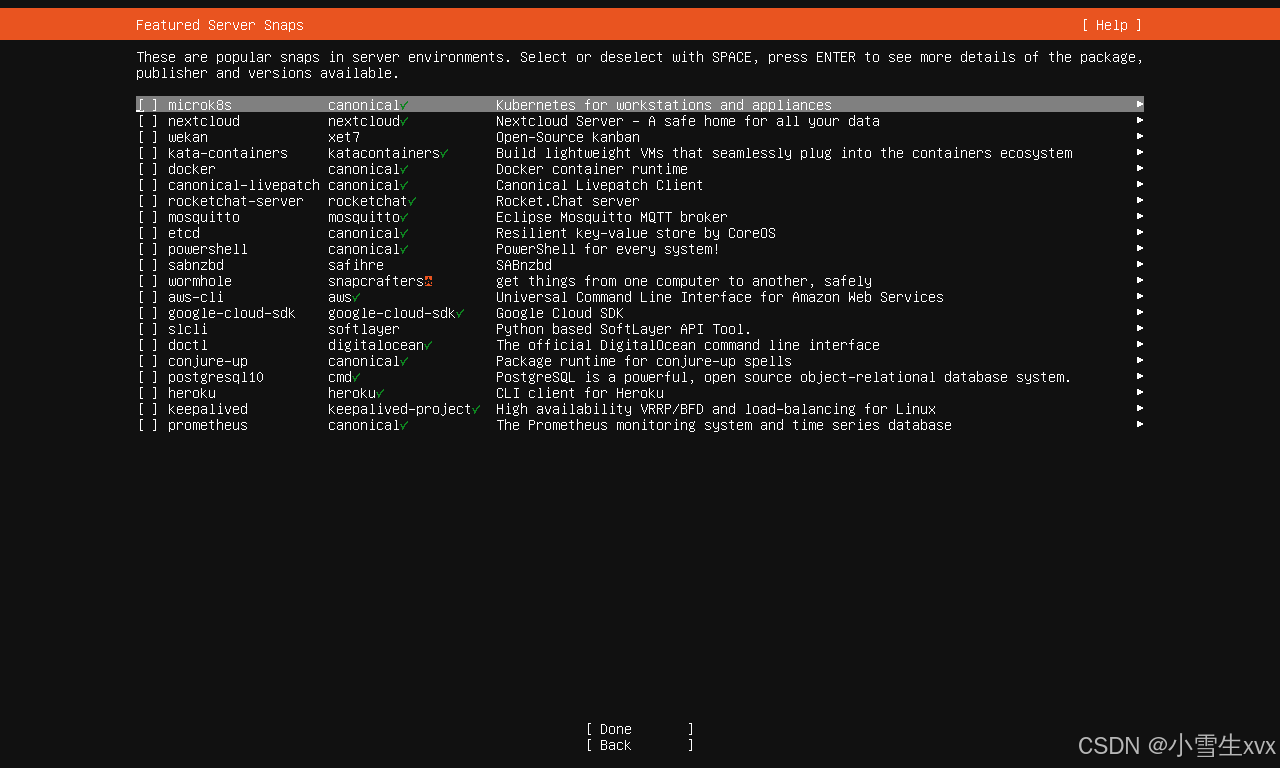1280x768 pixels.
Task: Enable the mosquitto checkbox
Action: tap(148, 217)
